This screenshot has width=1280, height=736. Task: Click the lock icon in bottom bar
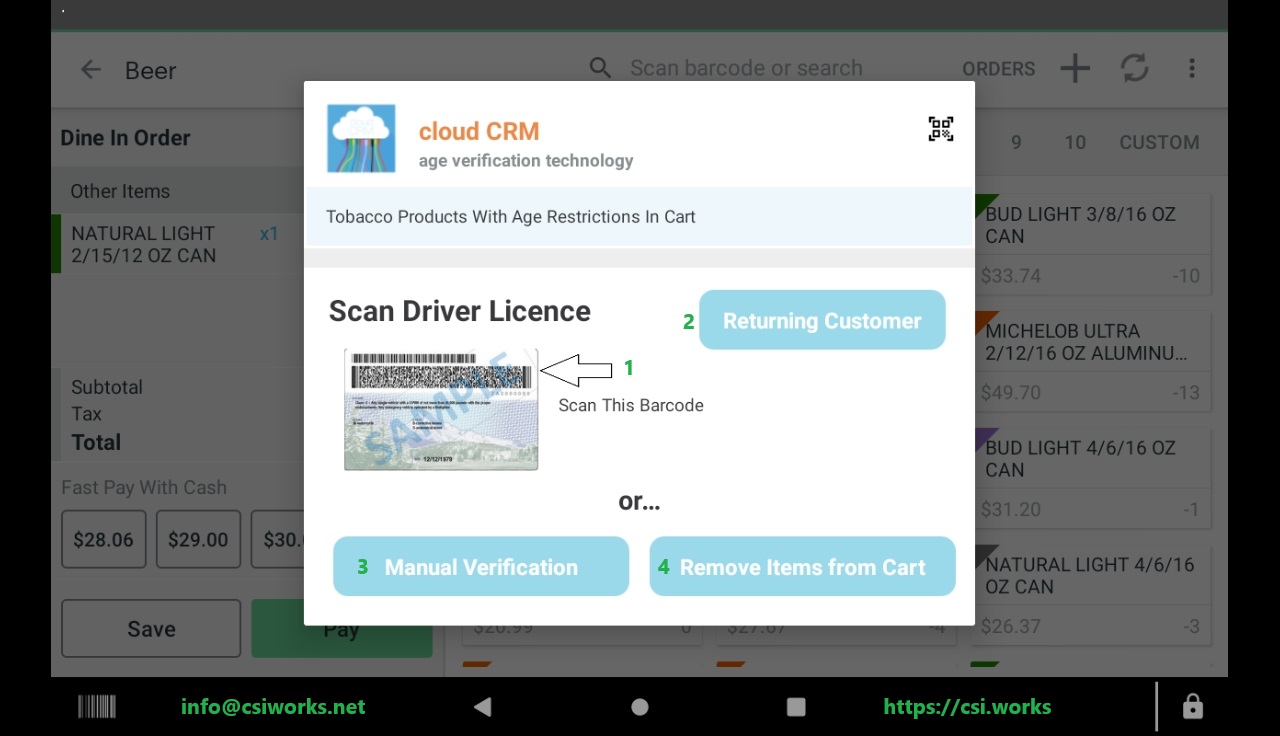coord(1192,707)
